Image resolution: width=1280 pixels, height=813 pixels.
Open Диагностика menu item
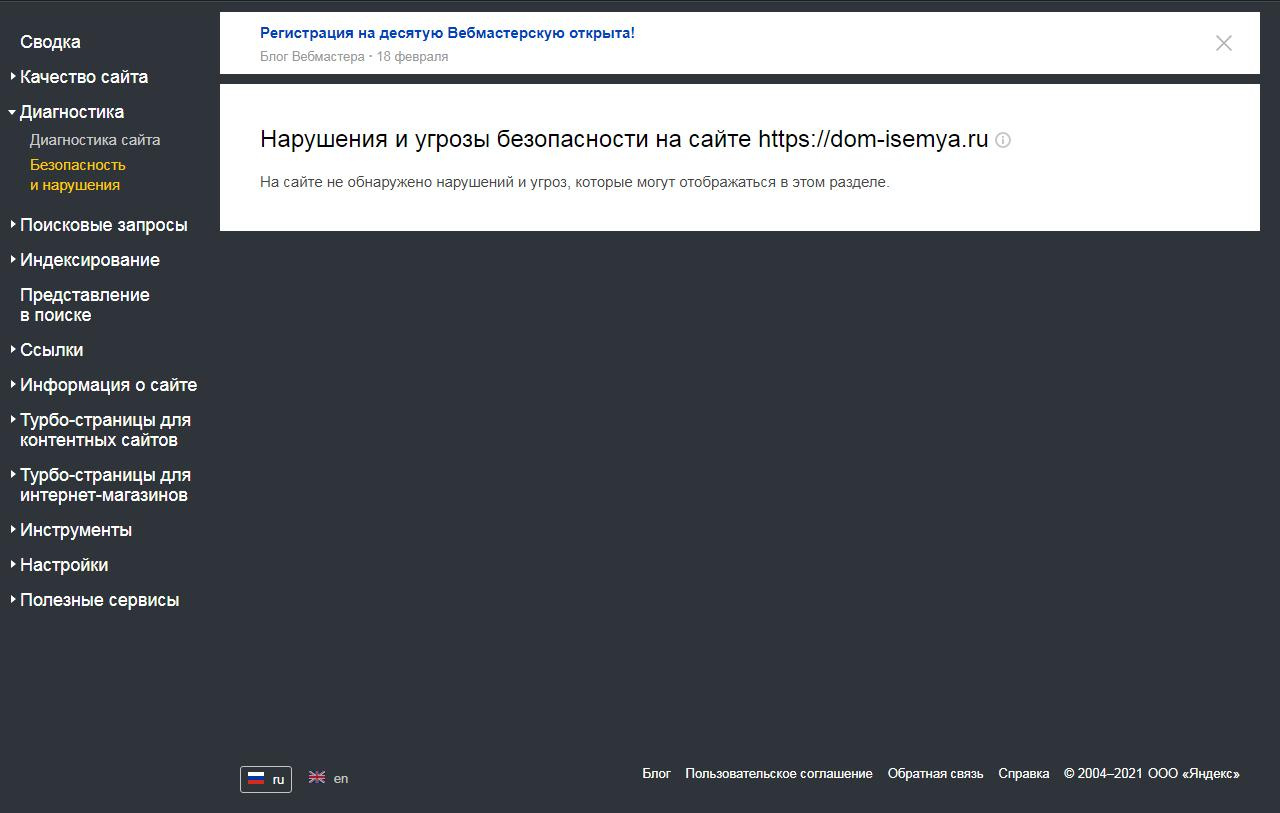point(72,112)
